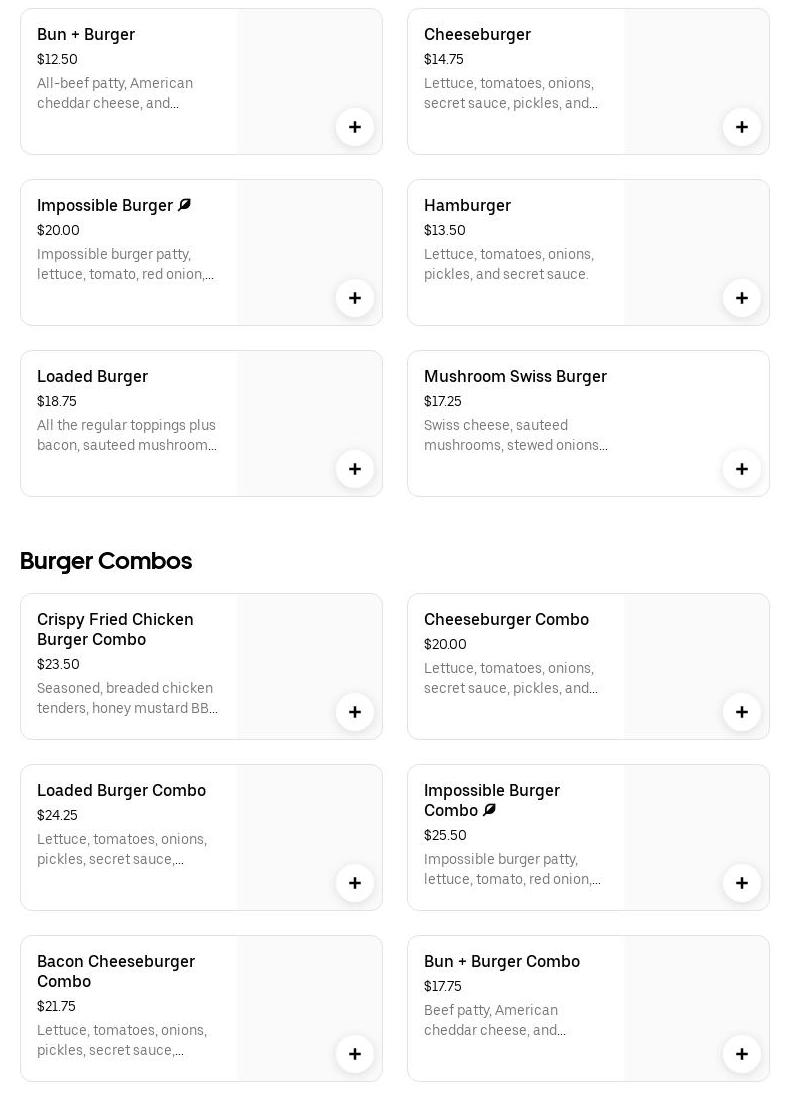804x1099 pixels.
Task: Click the Cheeseburger $14.75 price
Action: pyautogui.click(x=444, y=60)
